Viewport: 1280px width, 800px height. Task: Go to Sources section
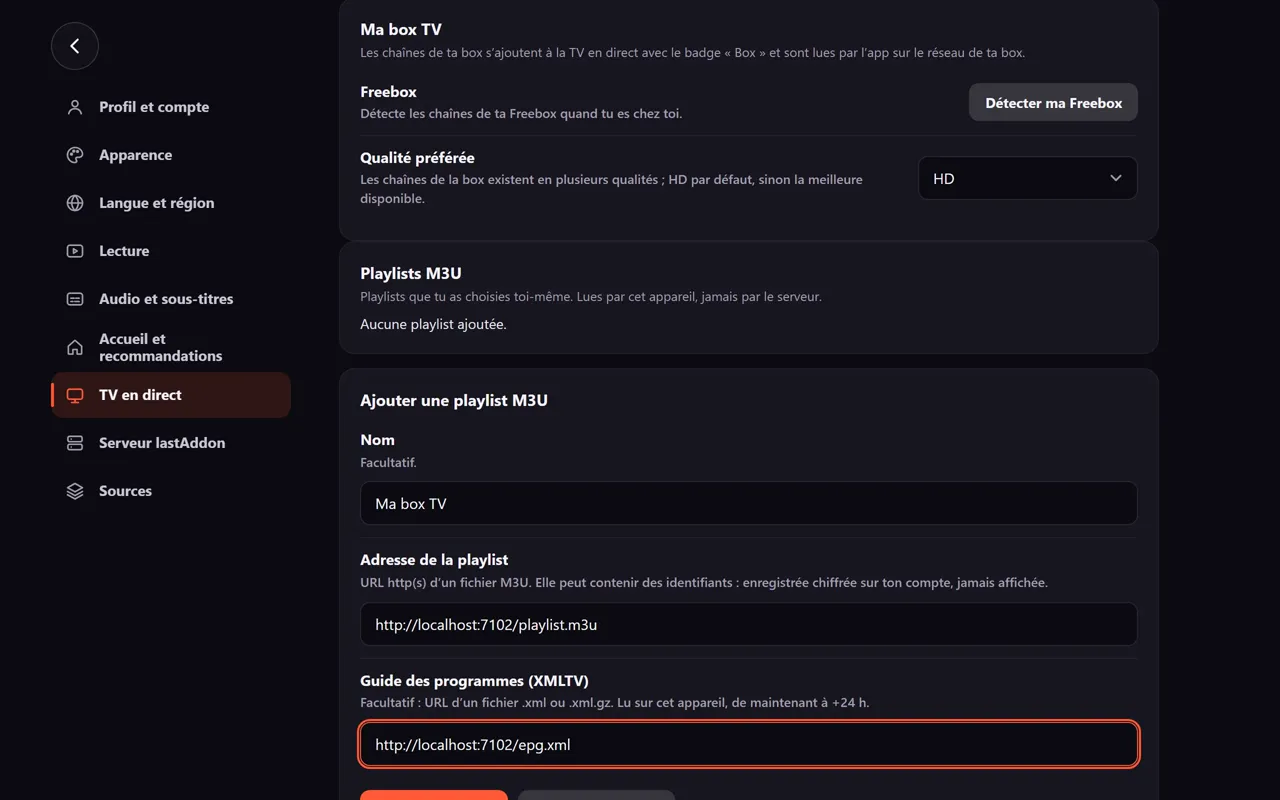pos(171,491)
